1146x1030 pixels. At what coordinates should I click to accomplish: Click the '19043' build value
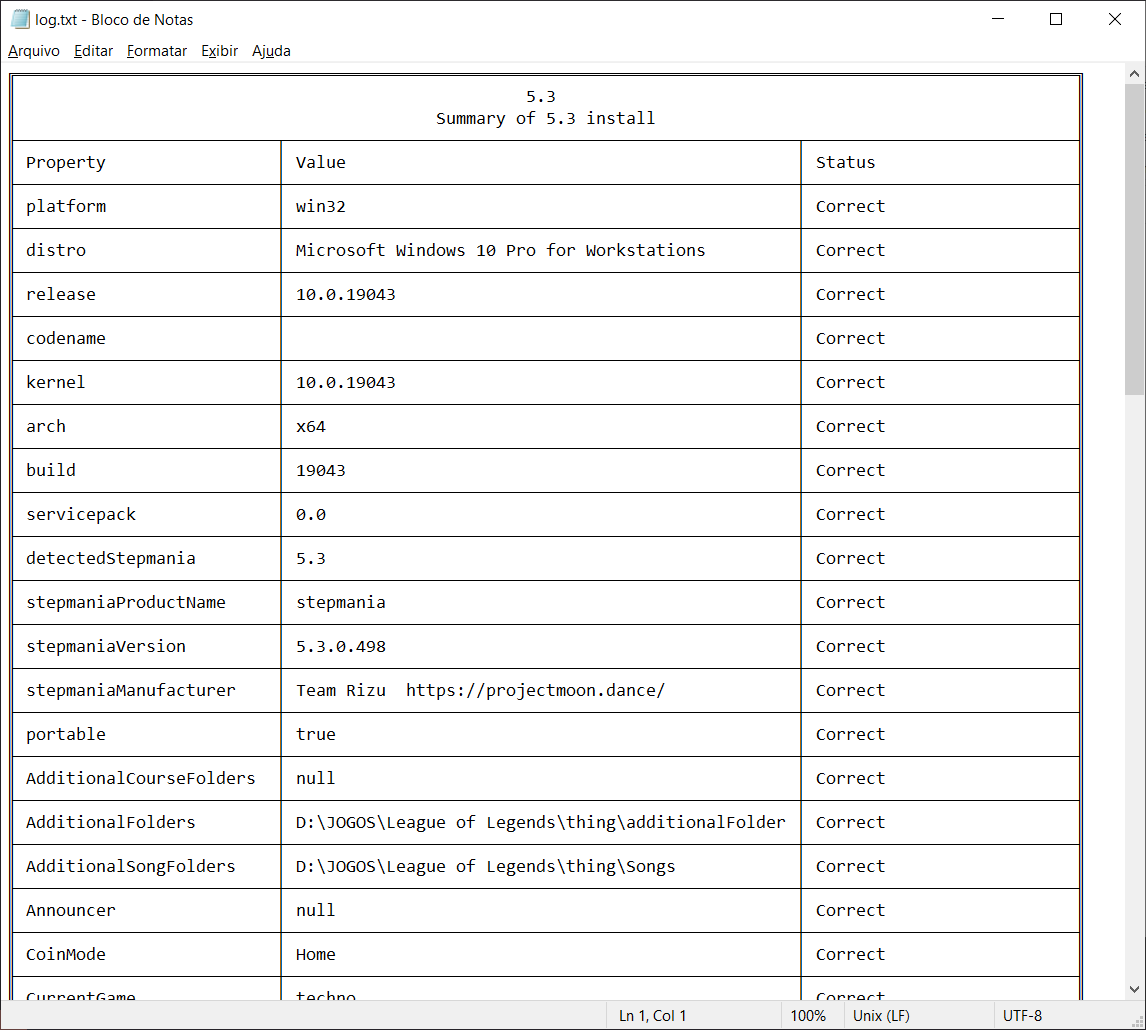[x=320, y=470]
